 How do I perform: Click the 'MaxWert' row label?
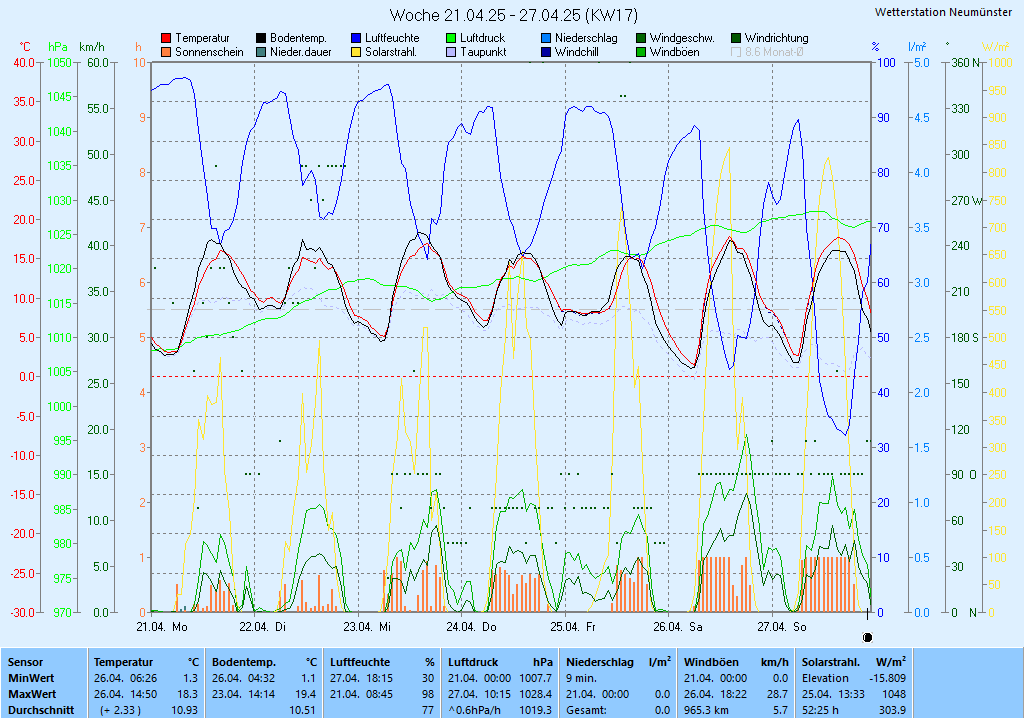tap(32, 694)
